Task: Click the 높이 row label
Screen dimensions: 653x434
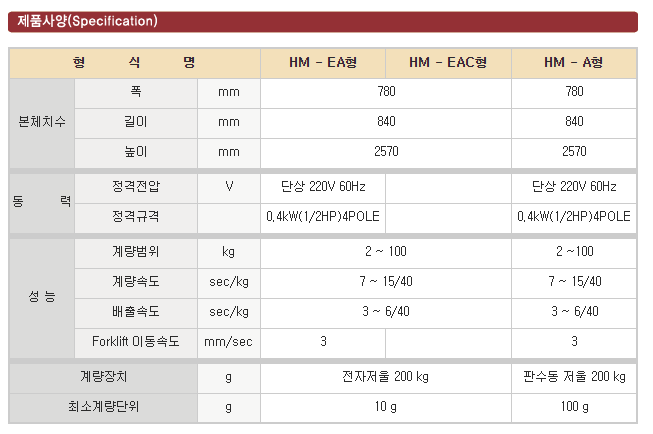Action: [136, 152]
